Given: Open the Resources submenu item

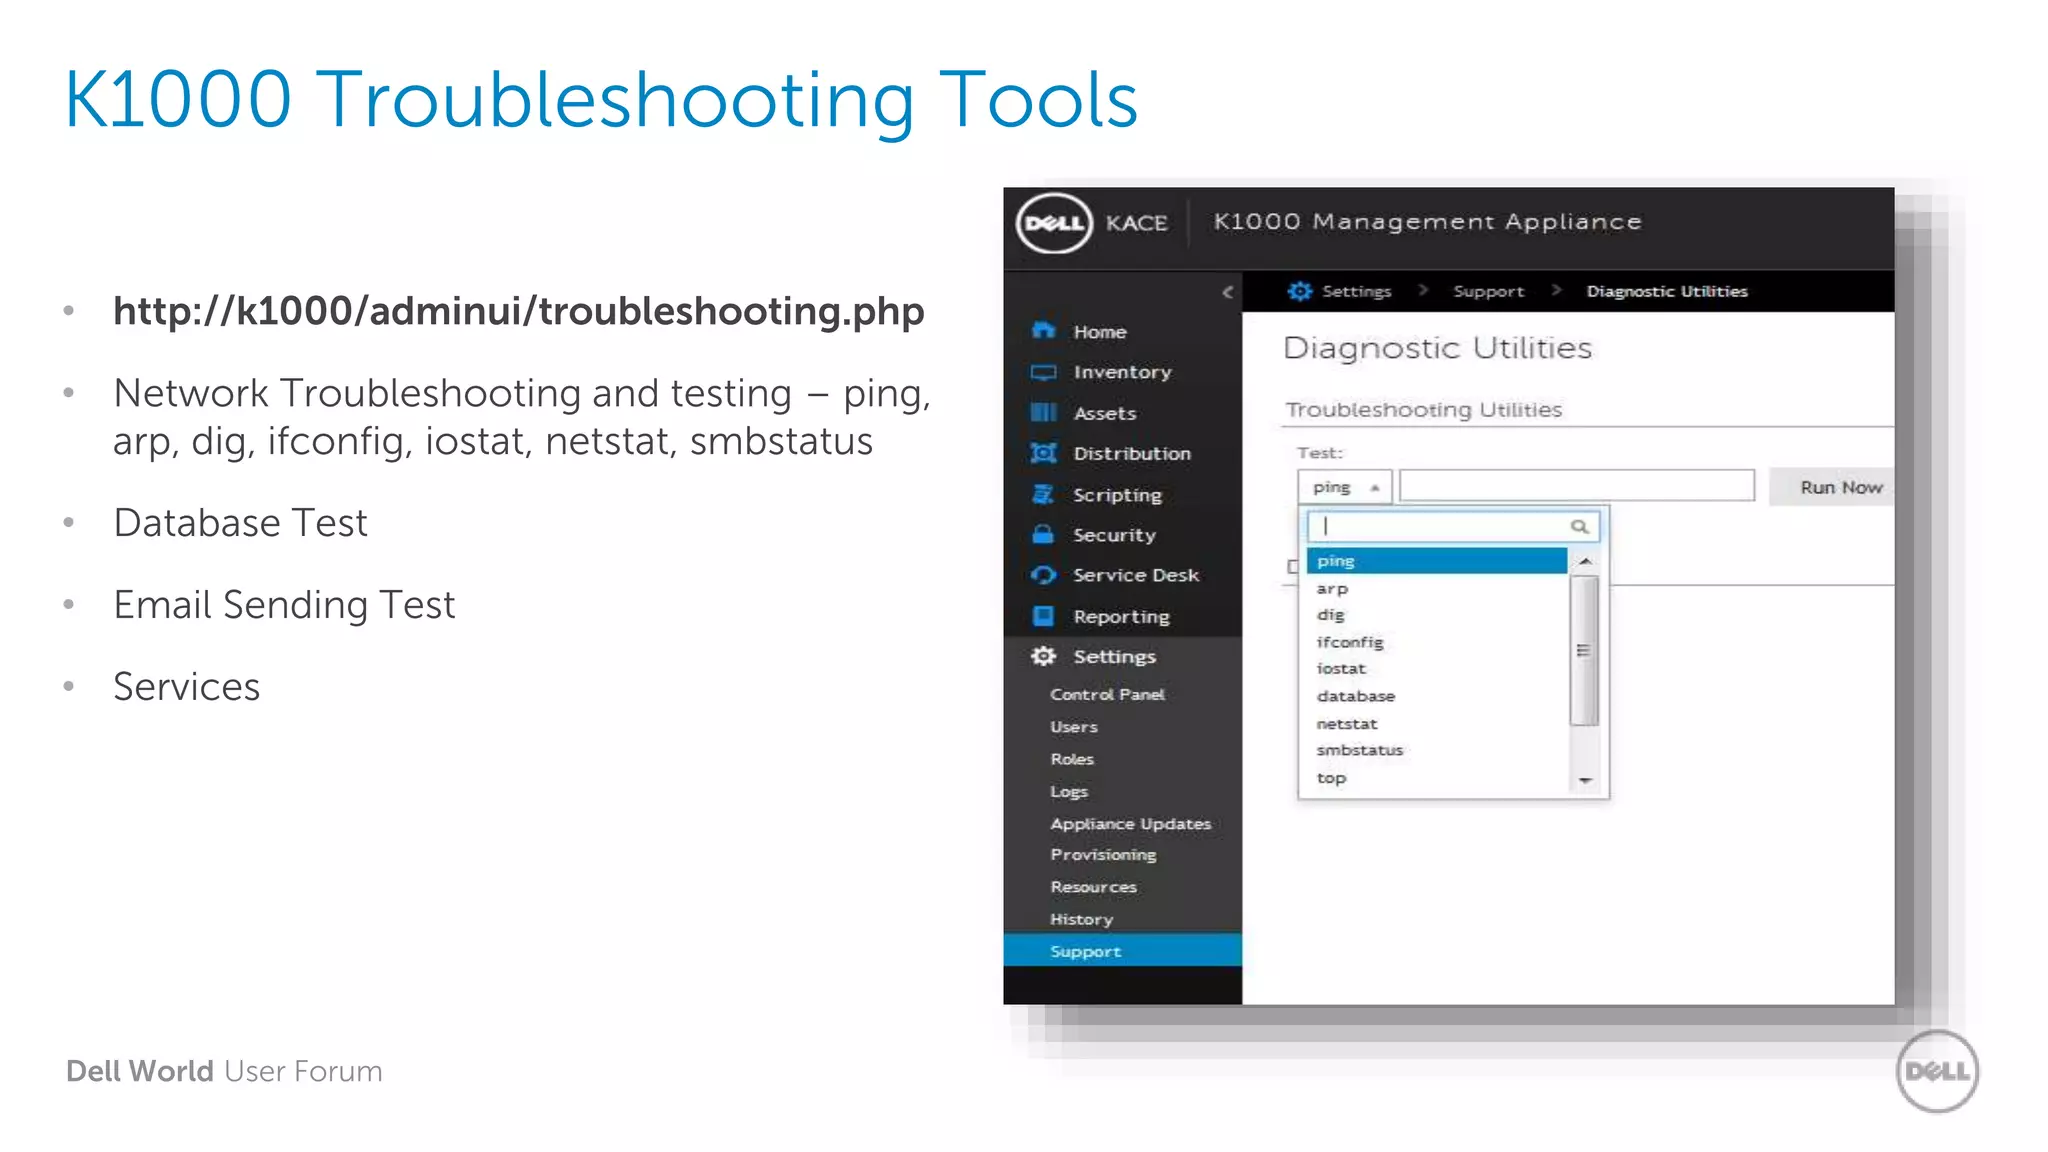Looking at the screenshot, I should tap(1093, 887).
